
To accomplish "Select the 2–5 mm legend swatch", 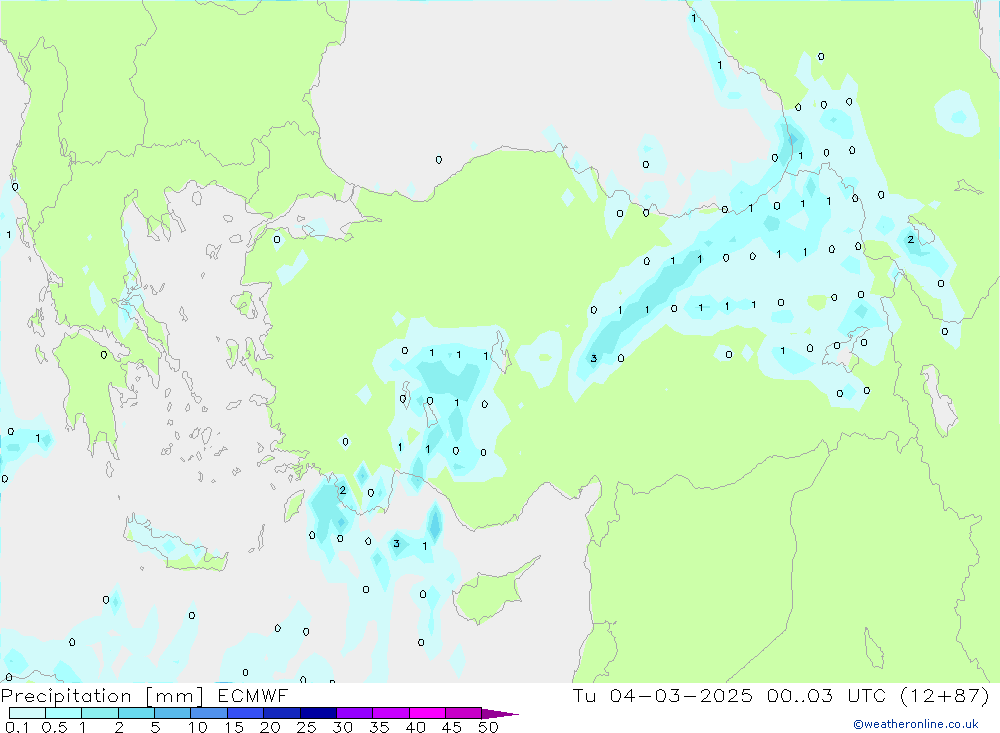I will coord(136,713).
